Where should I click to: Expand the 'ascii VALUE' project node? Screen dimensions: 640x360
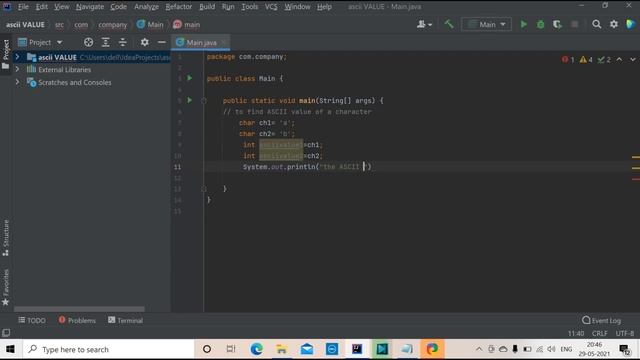tap(17, 57)
